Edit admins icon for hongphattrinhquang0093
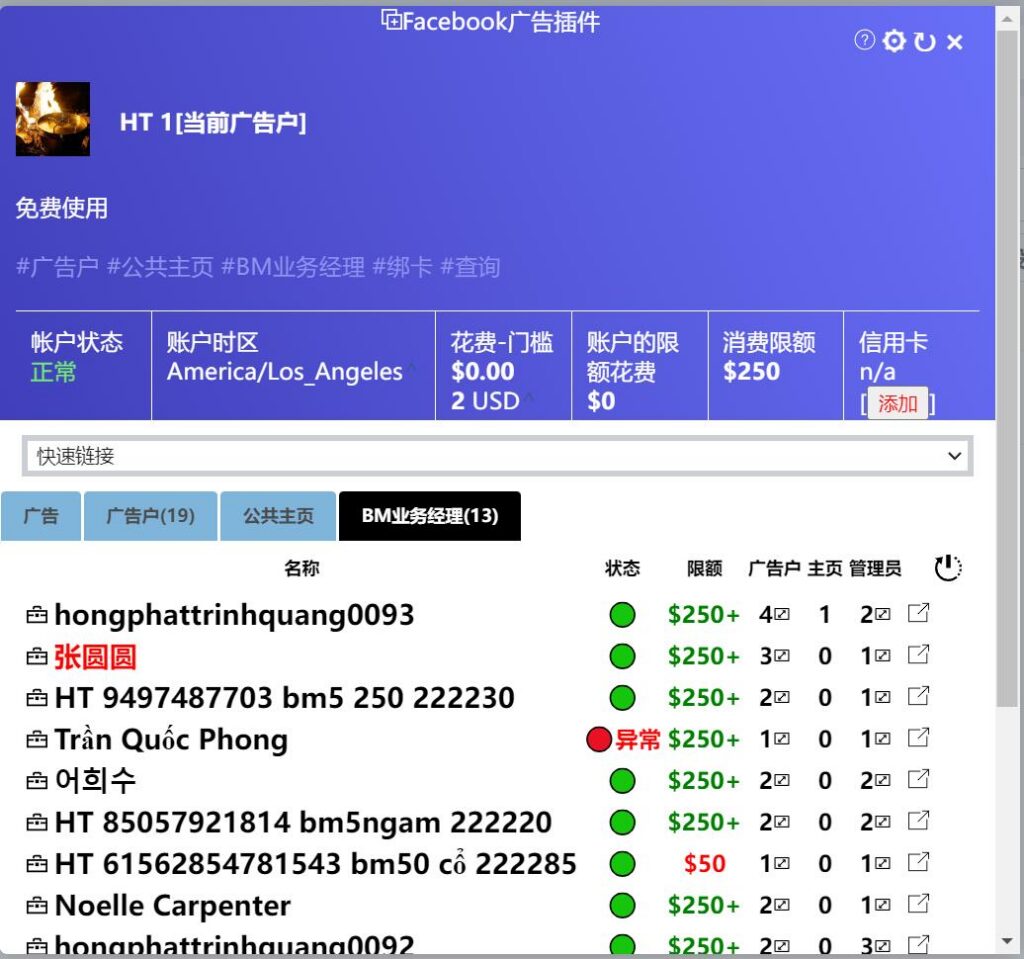Screen dimensions: 1024x959 pyautogui.click(x=883, y=615)
